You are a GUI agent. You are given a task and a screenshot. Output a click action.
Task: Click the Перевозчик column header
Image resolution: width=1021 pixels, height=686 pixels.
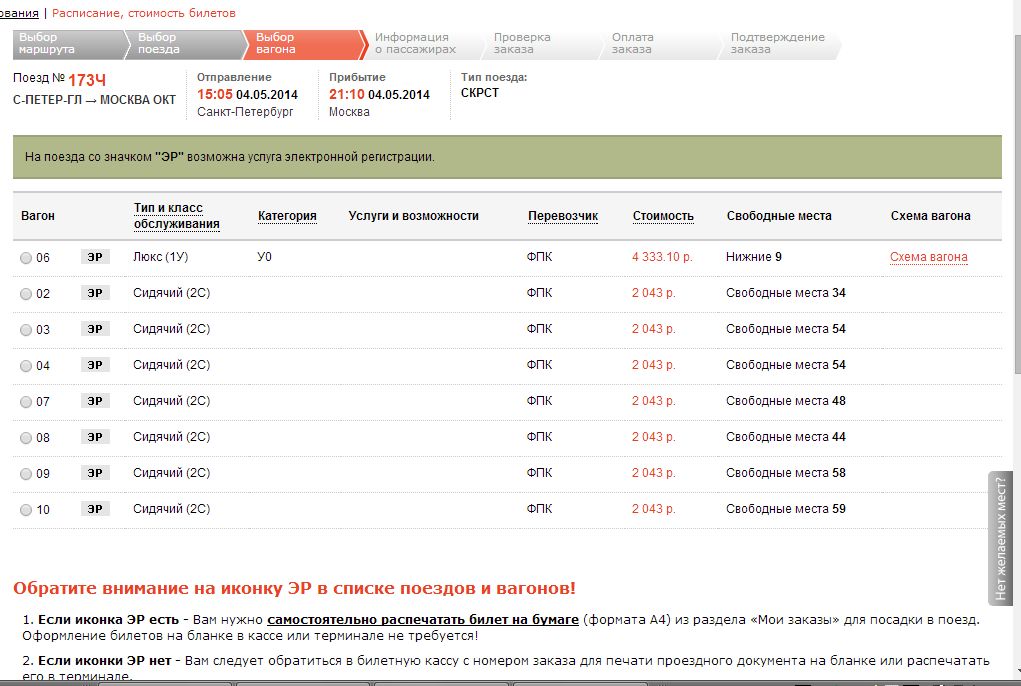point(562,216)
